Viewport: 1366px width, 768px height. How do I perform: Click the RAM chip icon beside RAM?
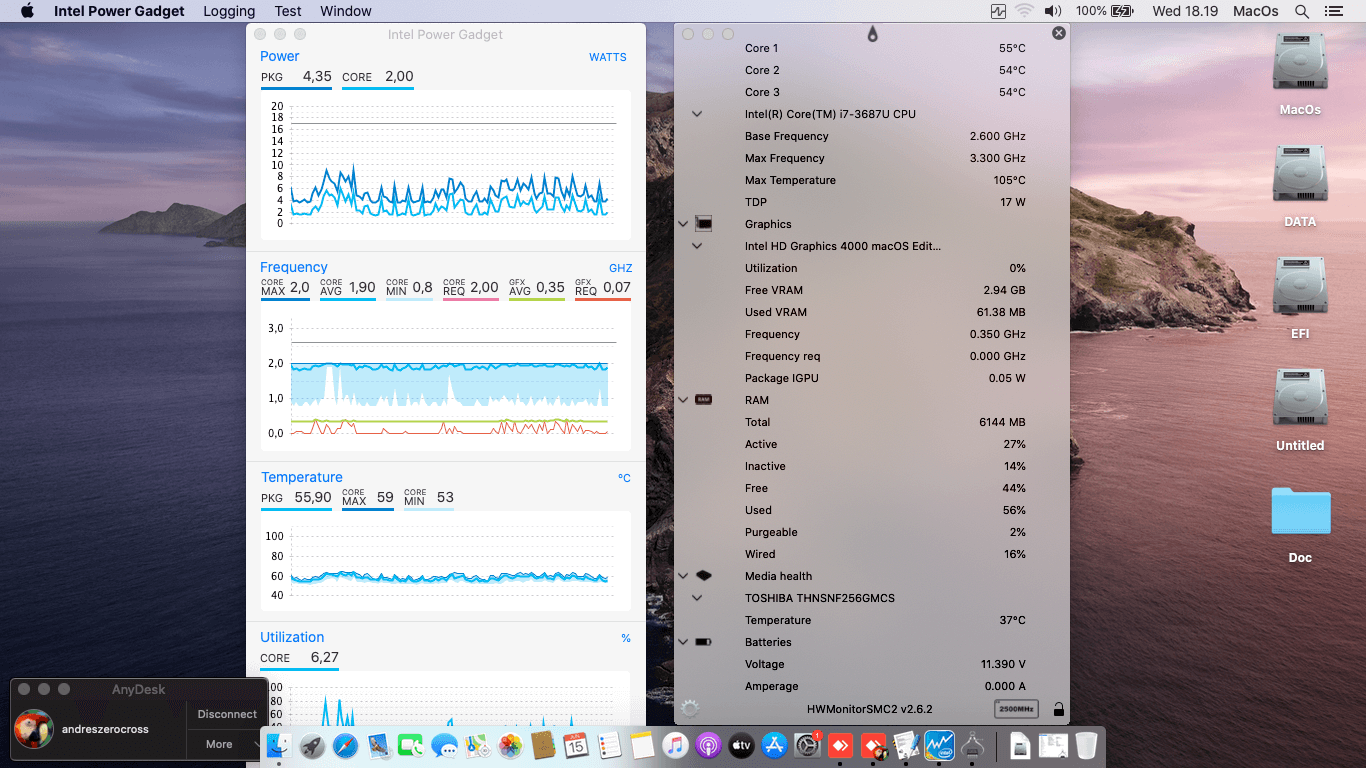(x=703, y=400)
